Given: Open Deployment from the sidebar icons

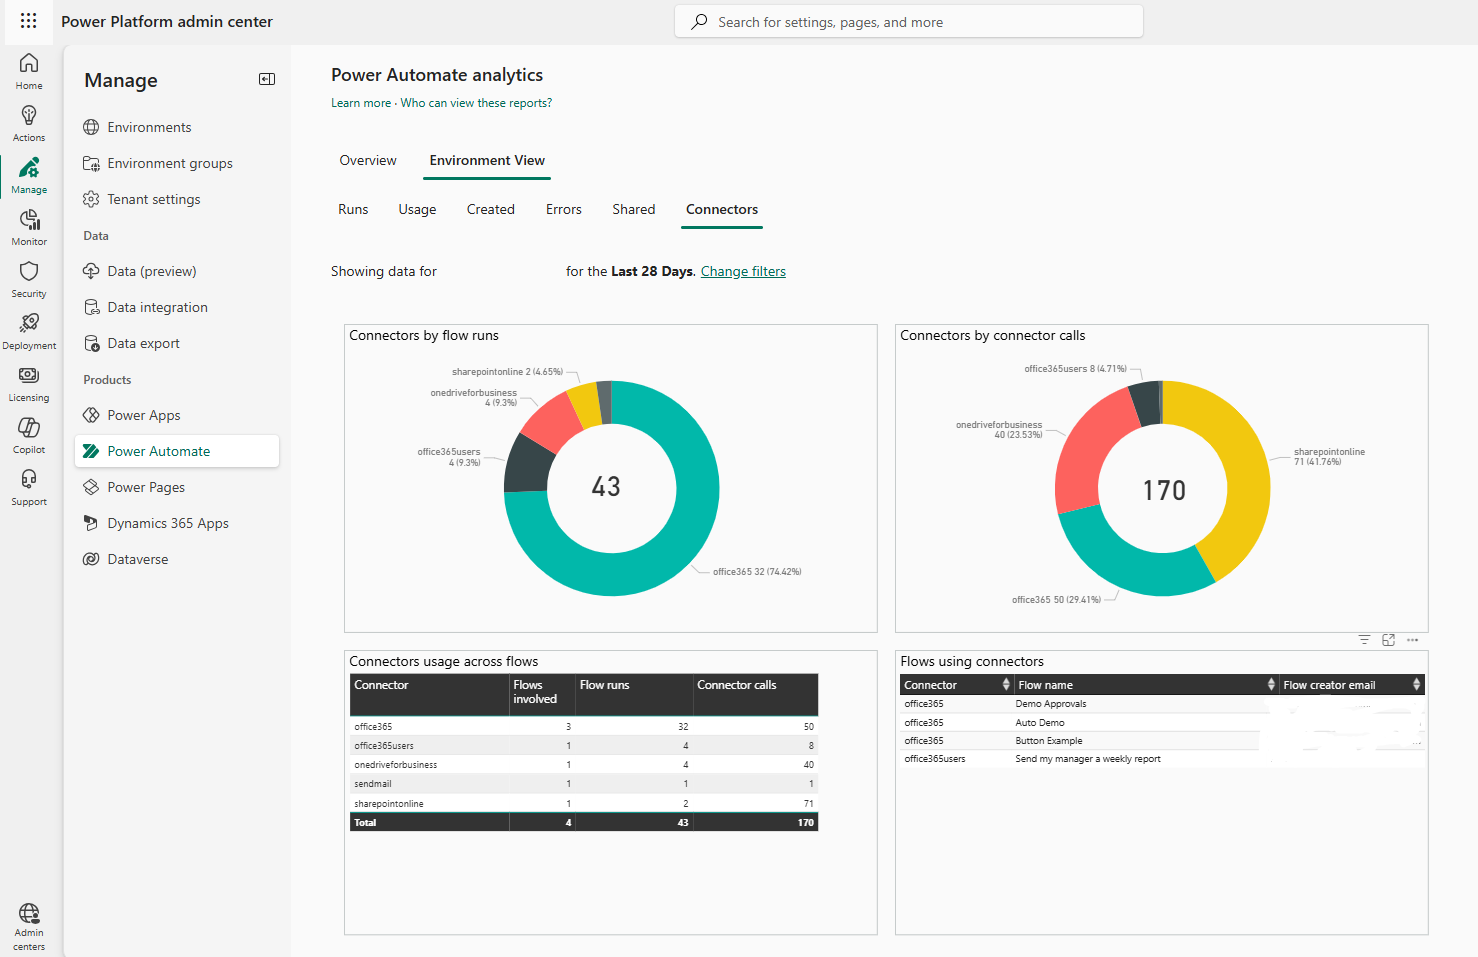Looking at the screenshot, I should [28, 330].
